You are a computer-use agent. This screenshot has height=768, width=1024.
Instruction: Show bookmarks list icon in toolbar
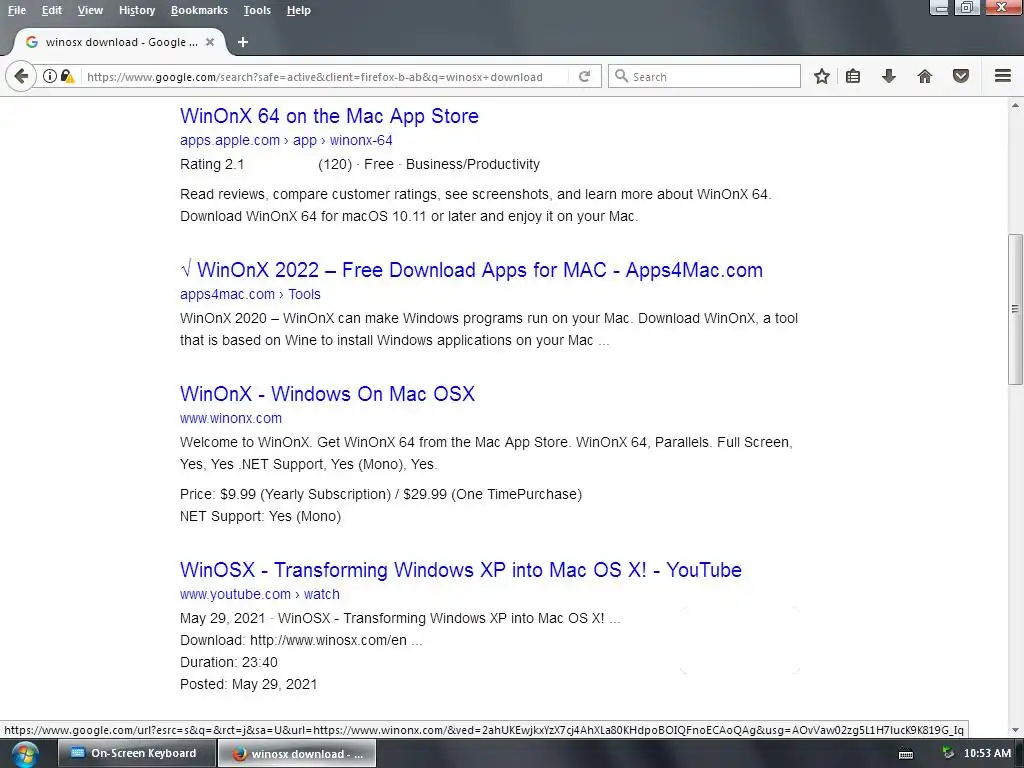pyautogui.click(x=853, y=76)
